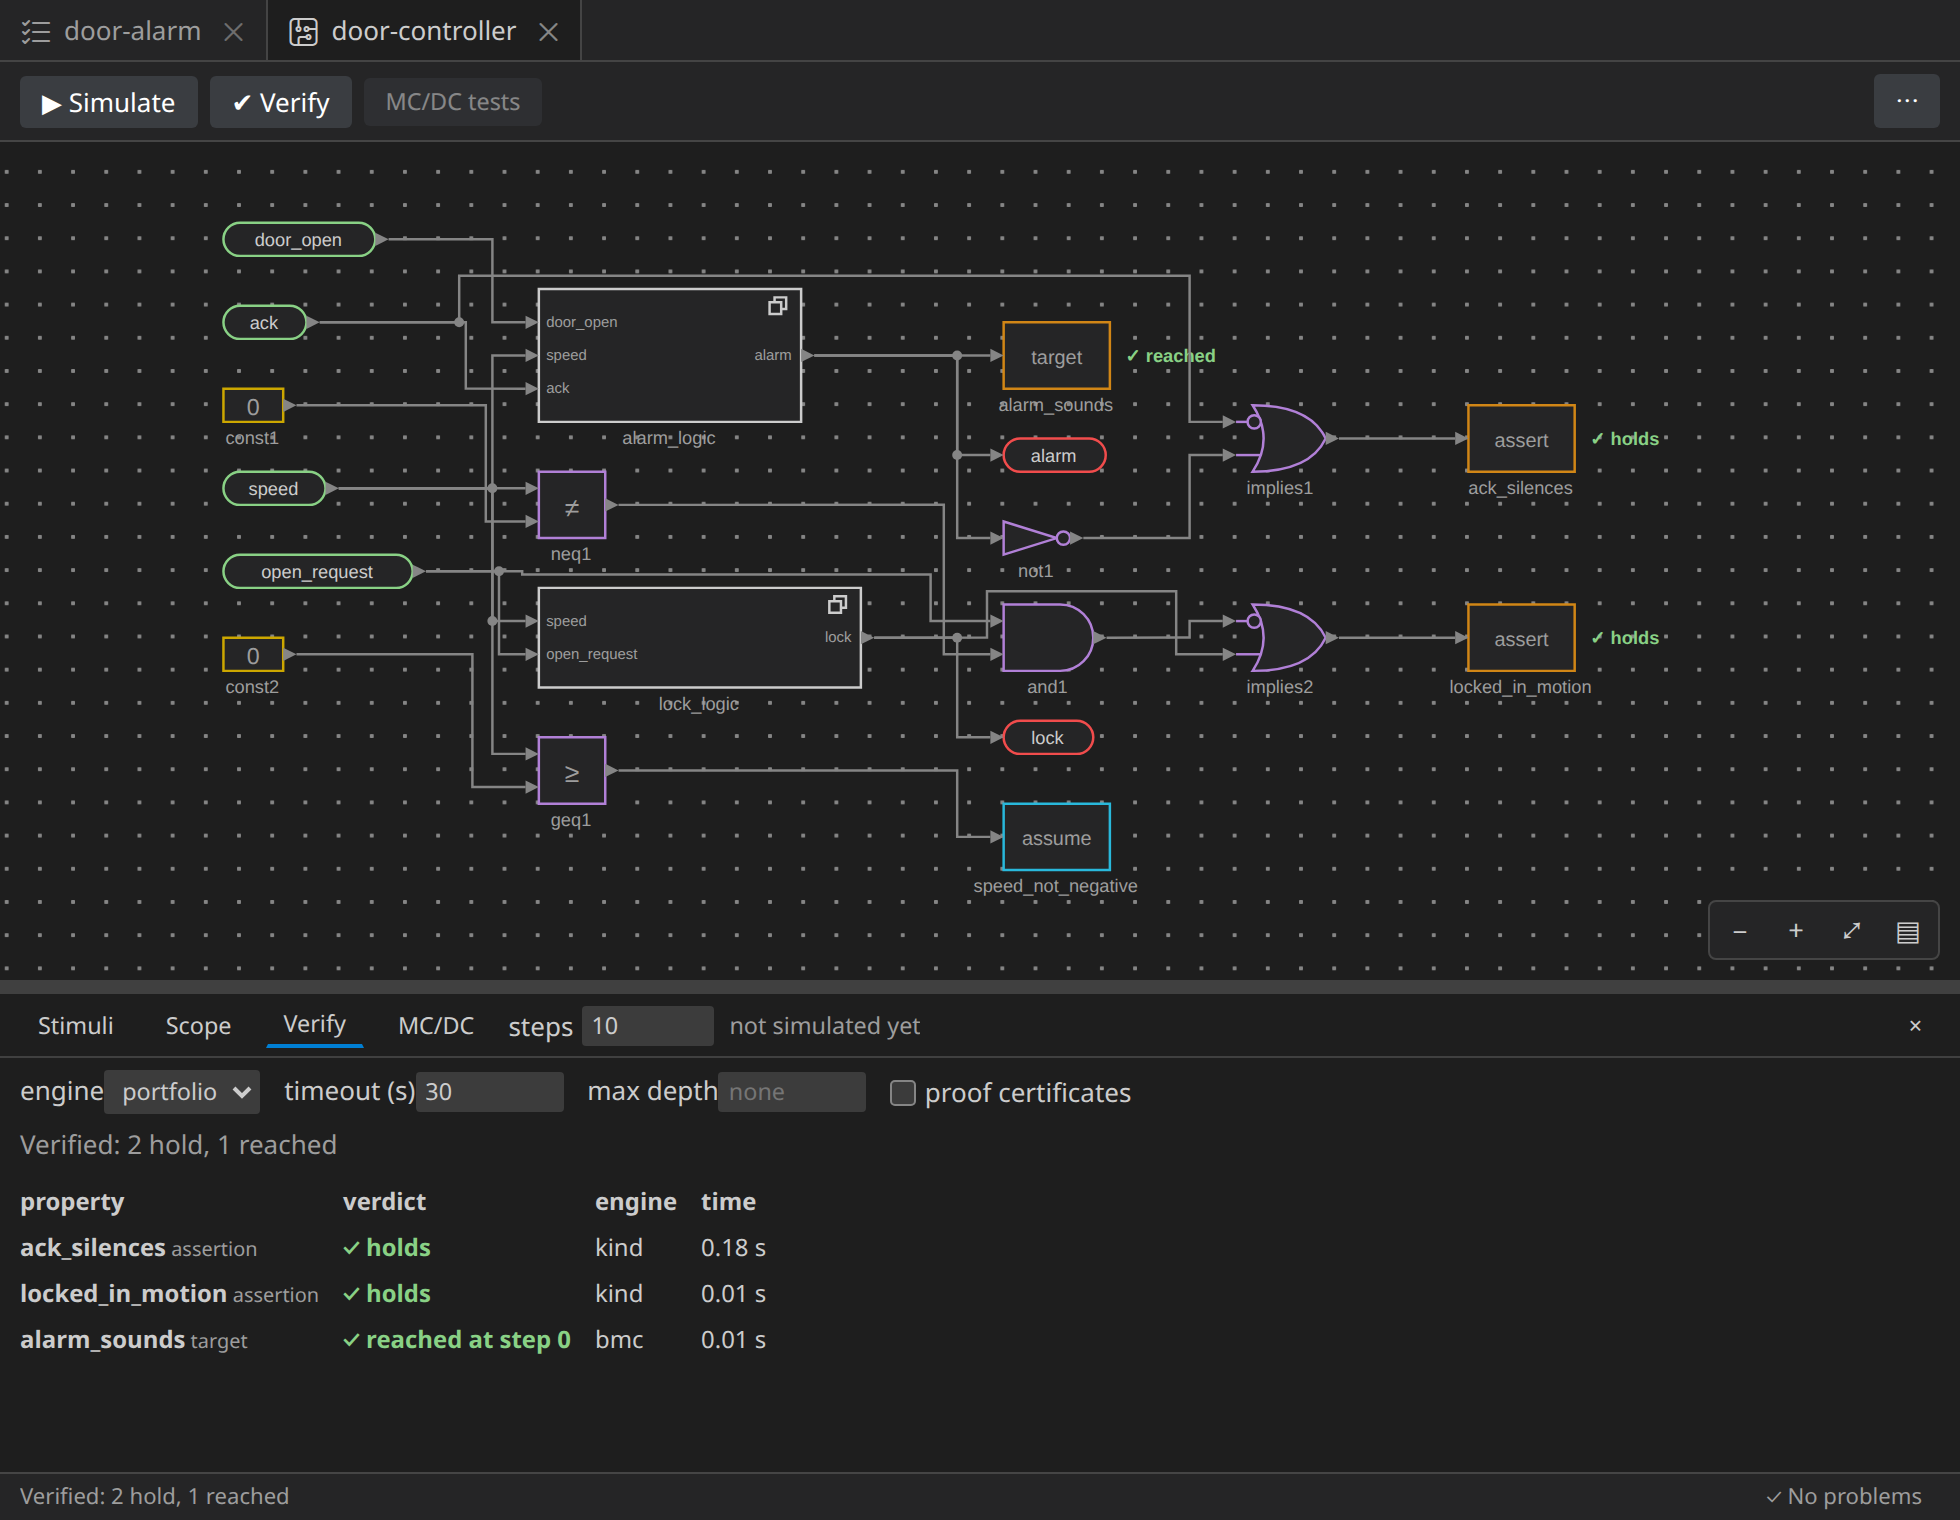
Task: Open the alarm_logic subsystem expand icon
Action: pyautogui.click(x=777, y=306)
